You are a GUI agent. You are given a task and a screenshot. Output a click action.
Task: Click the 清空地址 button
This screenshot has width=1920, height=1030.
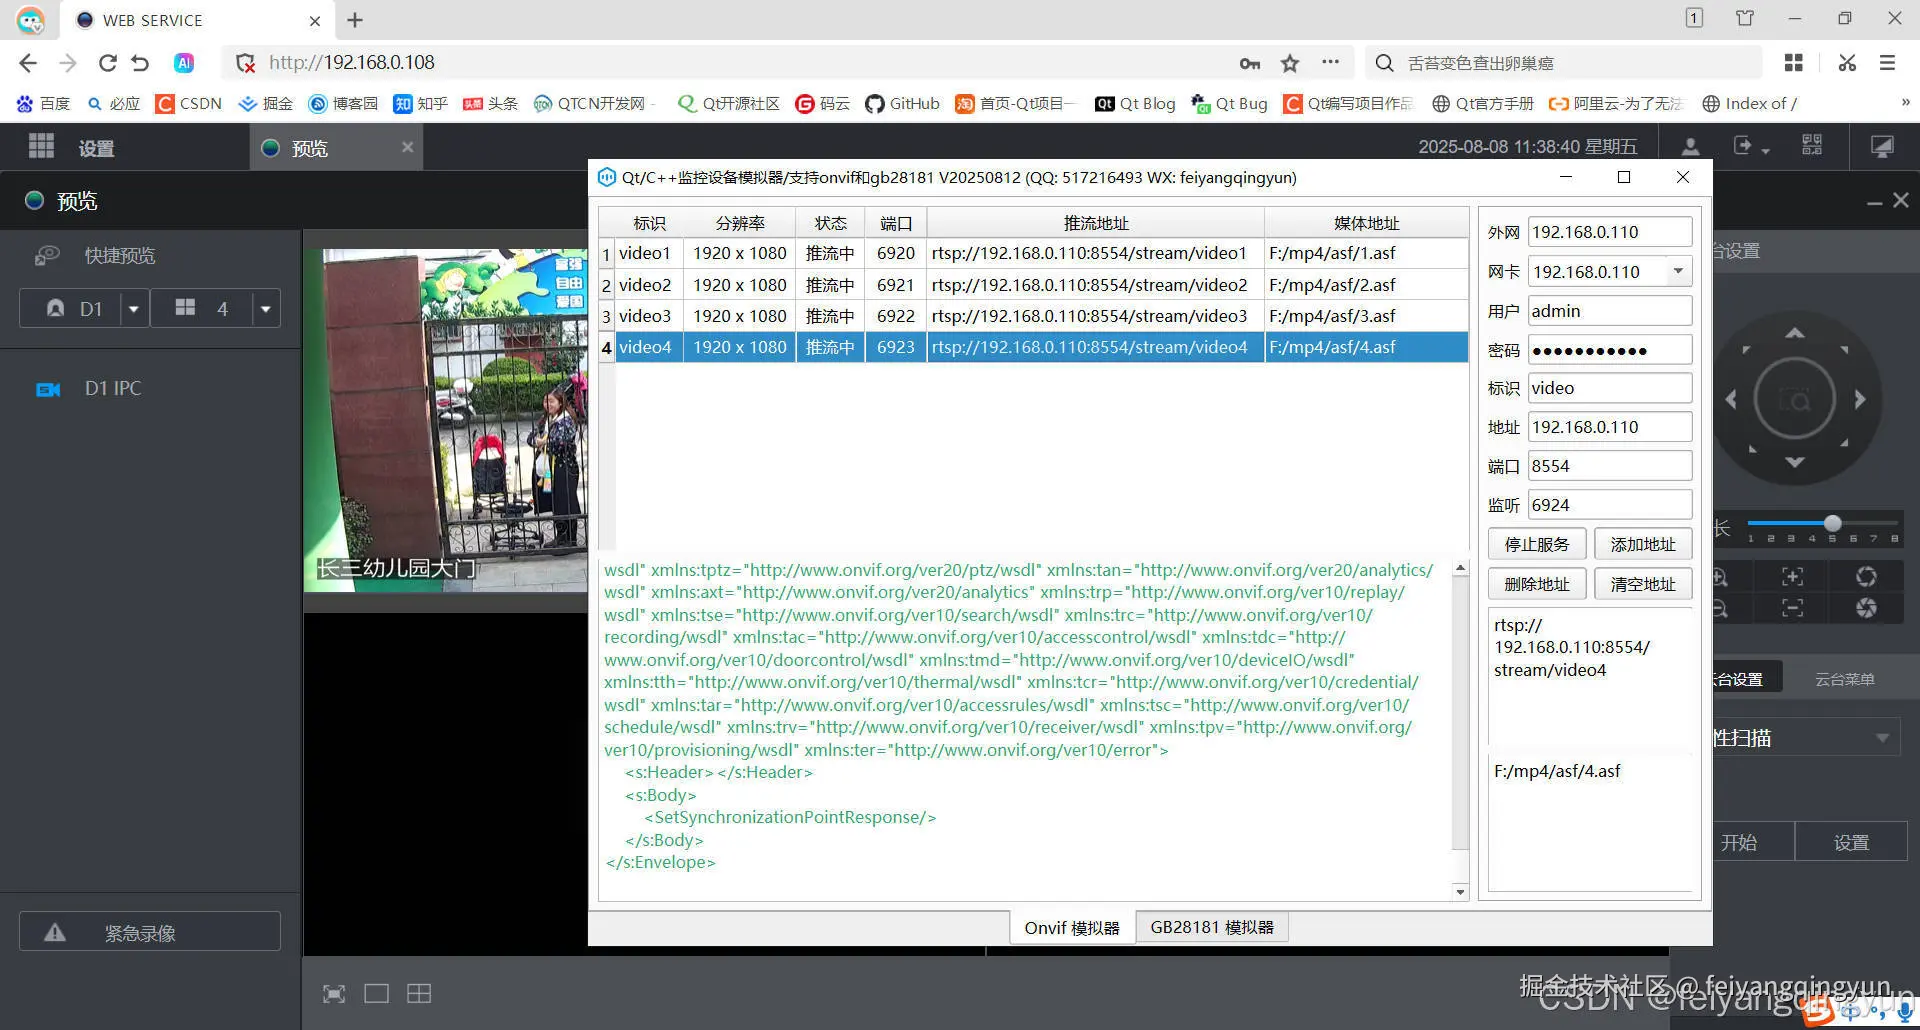click(x=1643, y=583)
